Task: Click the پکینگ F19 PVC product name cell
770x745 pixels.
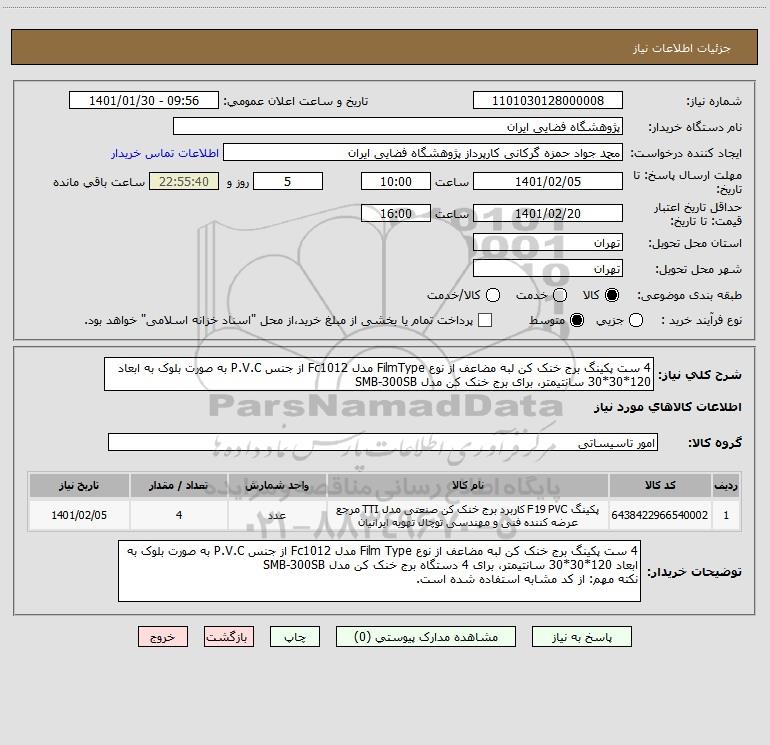Action: point(468,515)
